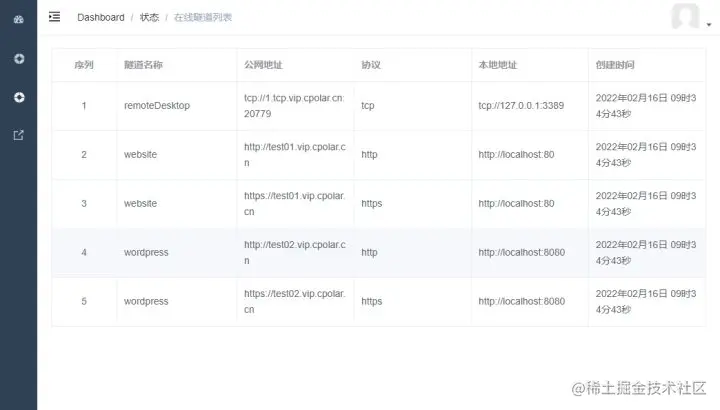
Task: Click sequence number 5 cell
Action: point(84,302)
